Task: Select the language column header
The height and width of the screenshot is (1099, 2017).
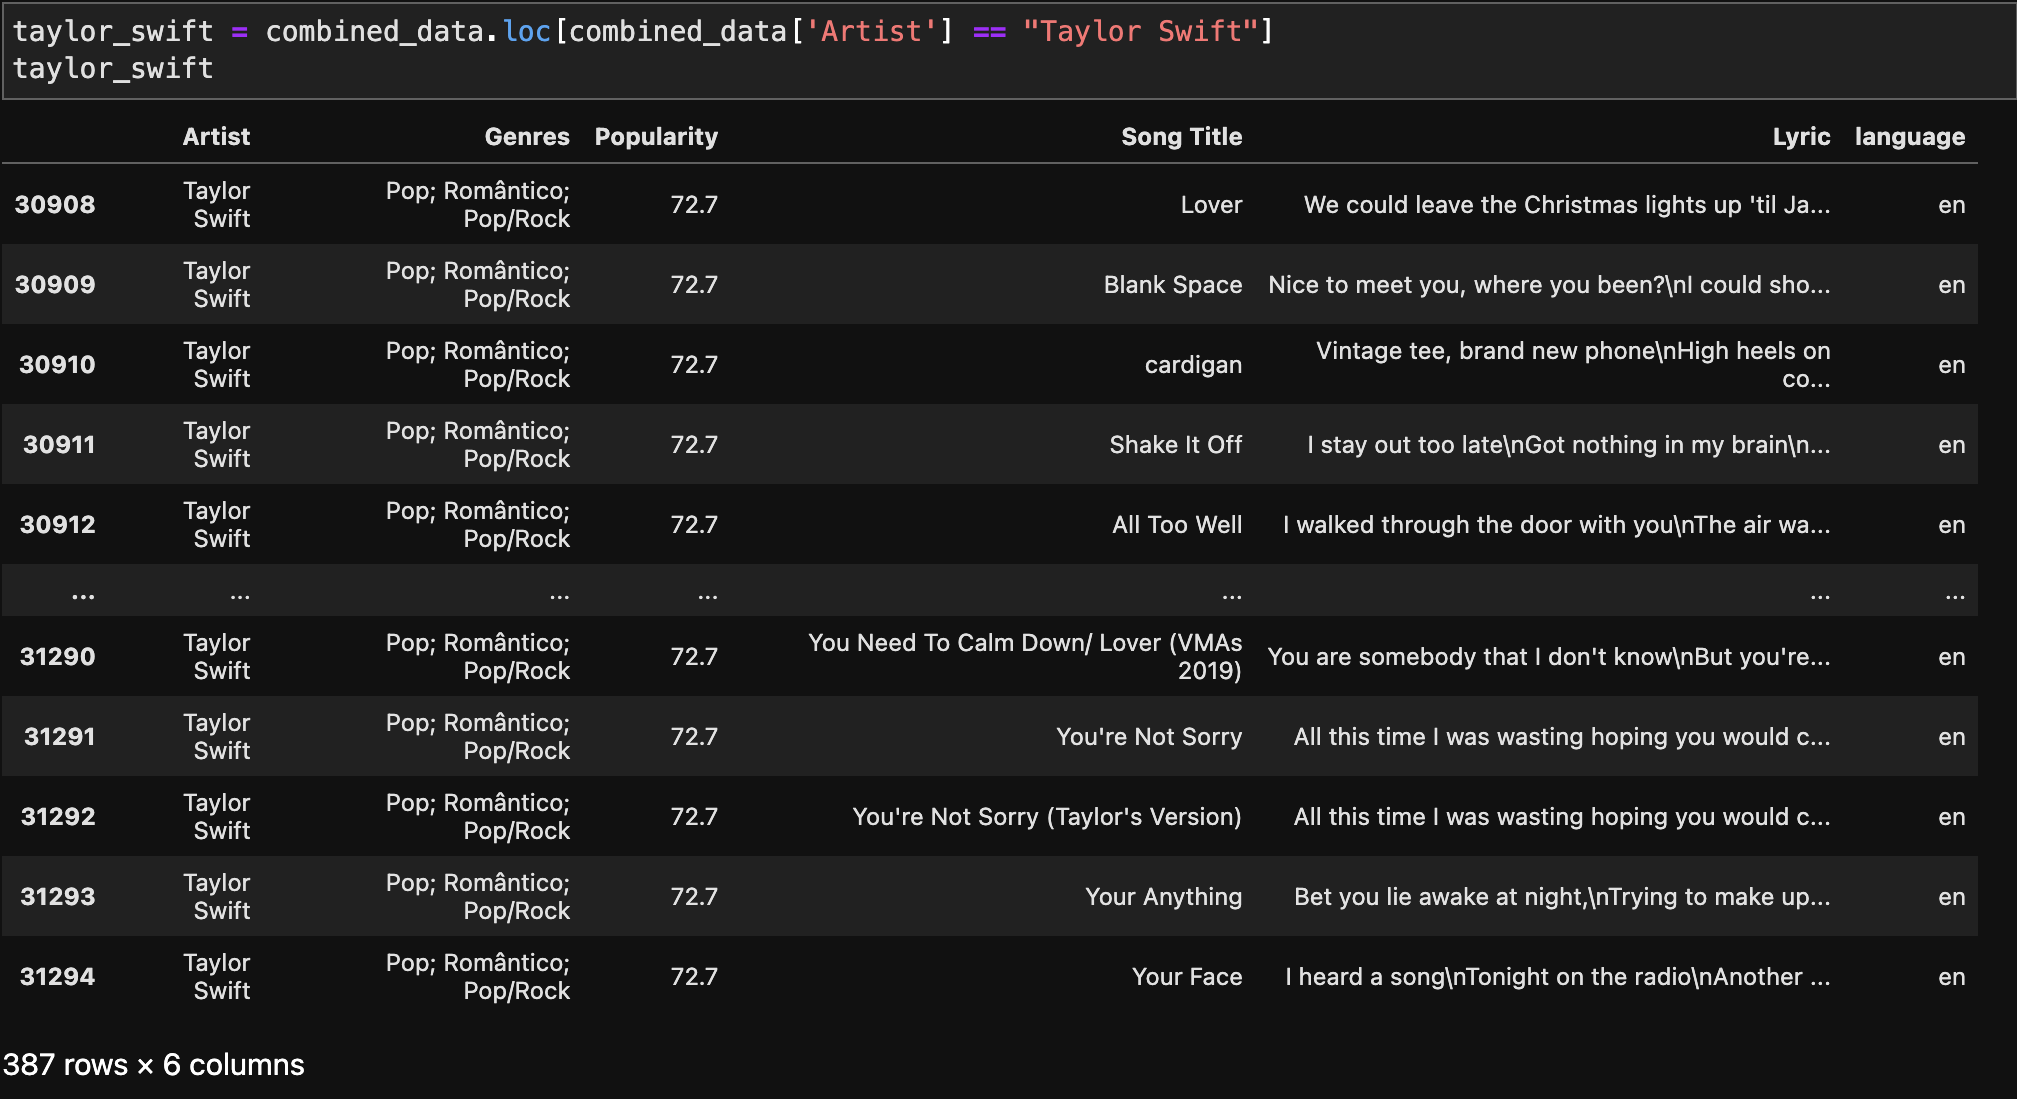Action: [x=1910, y=137]
